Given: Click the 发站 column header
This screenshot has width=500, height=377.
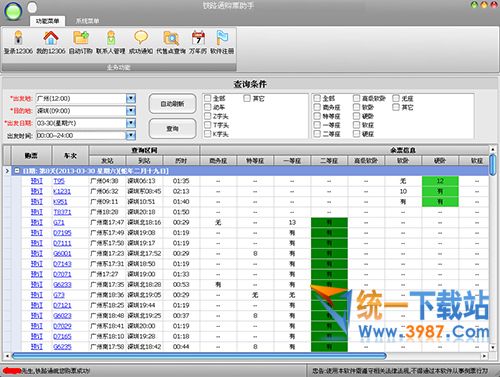Looking at the screenshot, I should tap(107, 161).
